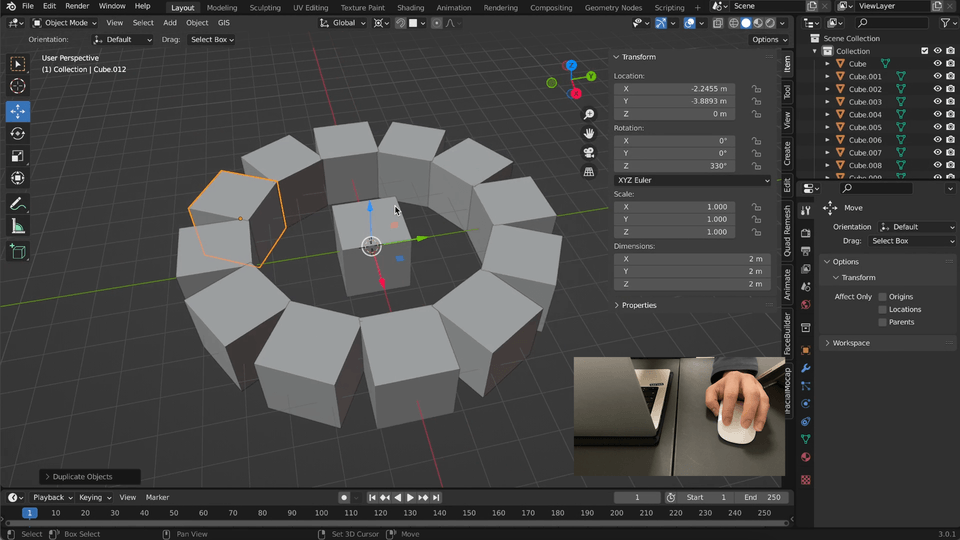This screenshot has height=540, width=960.
Task: Enable the Parents checkbox
Action: coord(882,322)
